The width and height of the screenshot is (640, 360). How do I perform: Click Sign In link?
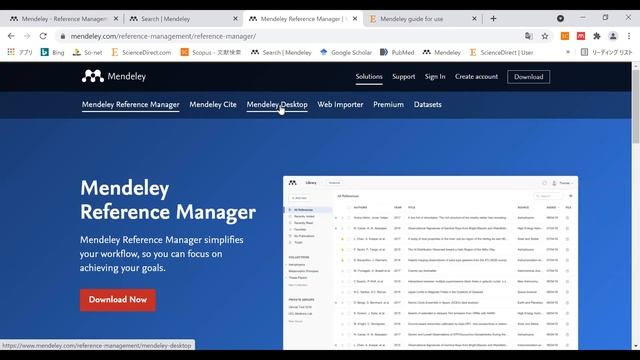pyautogui.click(x=435, y=76)
